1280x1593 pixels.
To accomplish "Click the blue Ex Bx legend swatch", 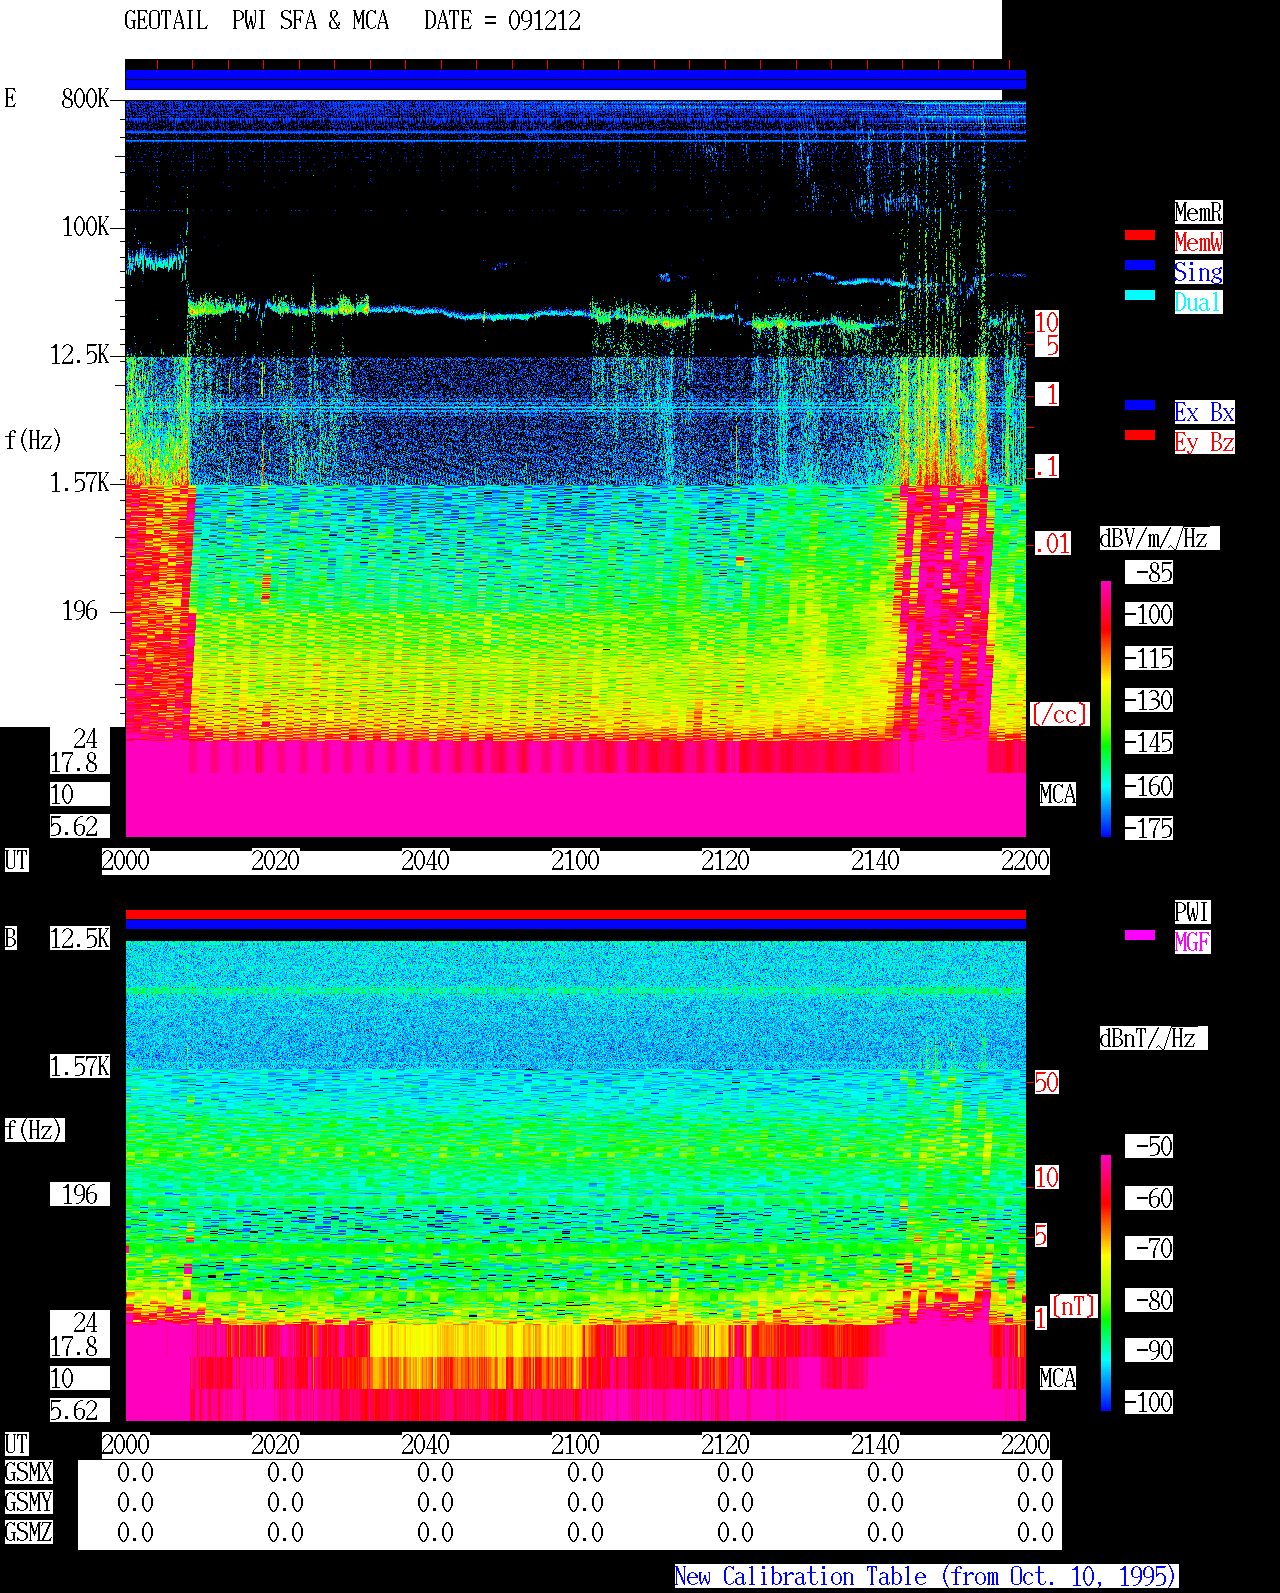I will click(1140, 405).
